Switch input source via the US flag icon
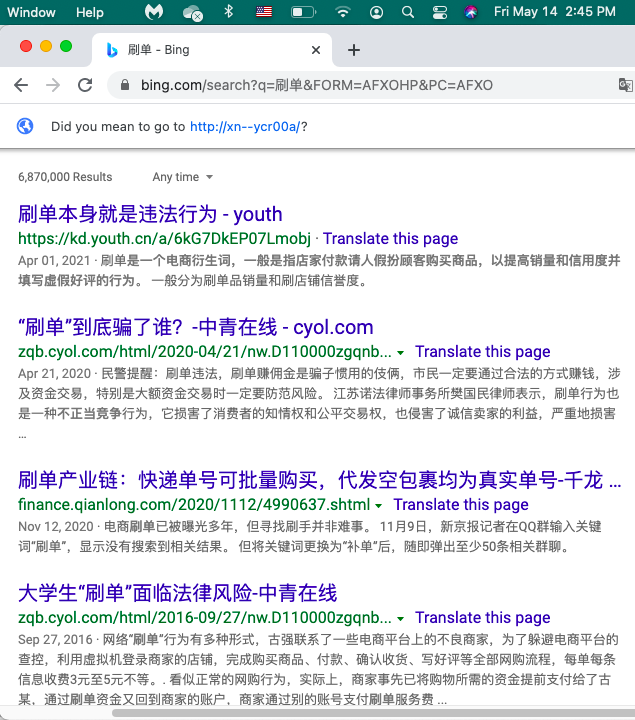Viewport: 635px width, 720px height. (x=264, y=12)
